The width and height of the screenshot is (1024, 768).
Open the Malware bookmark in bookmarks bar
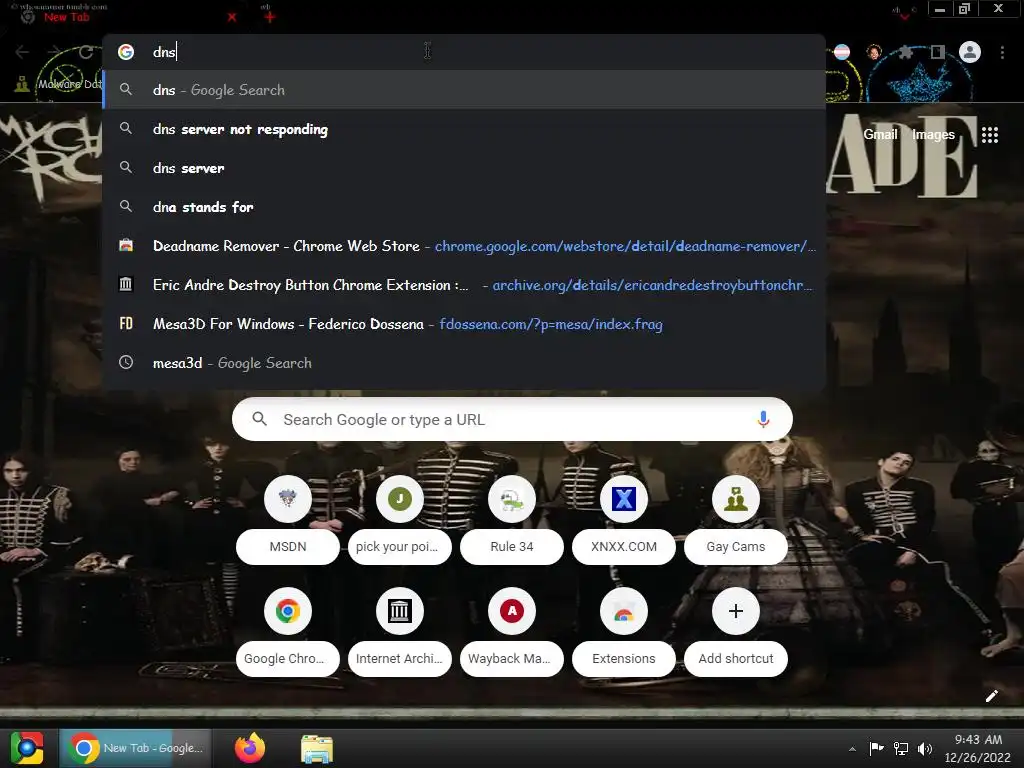tap(59, 84)
